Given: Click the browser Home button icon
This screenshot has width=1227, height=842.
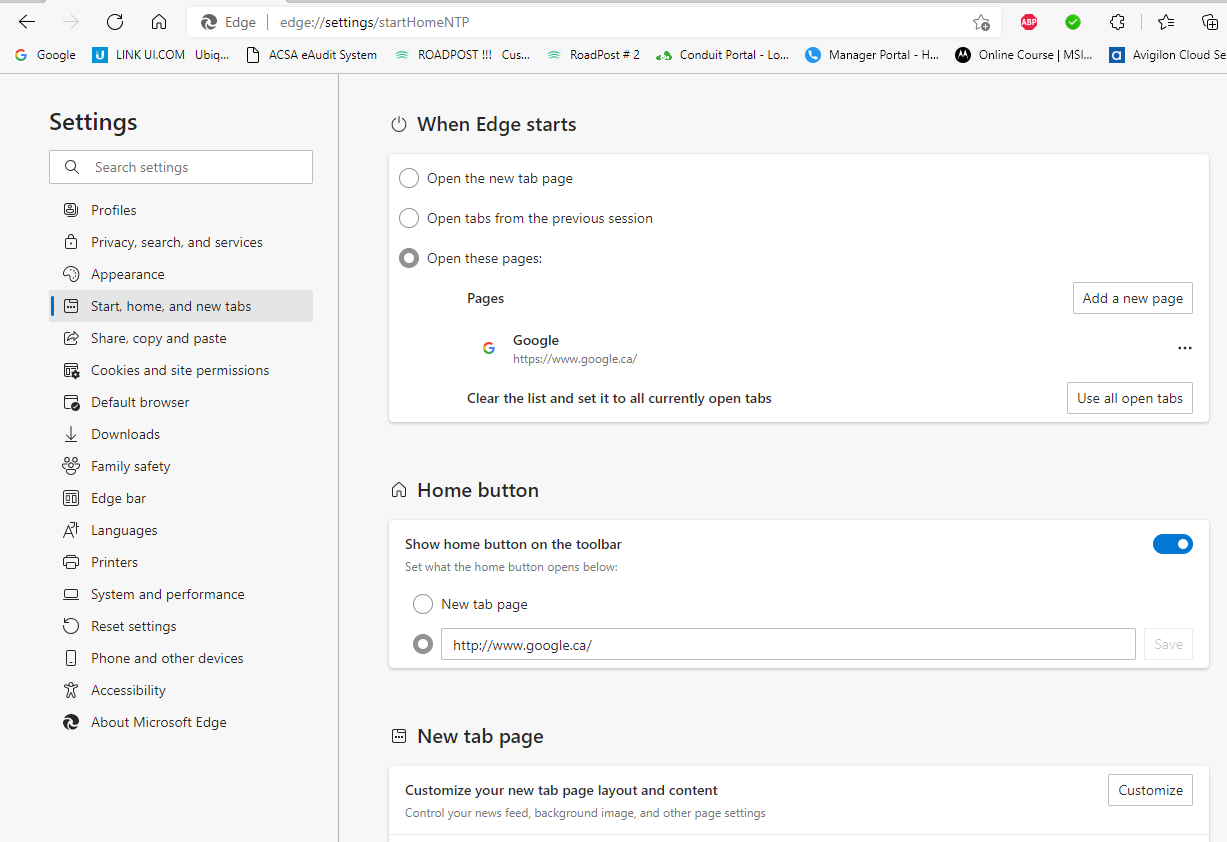Looking at the screenshot, I should coord(158,21).
